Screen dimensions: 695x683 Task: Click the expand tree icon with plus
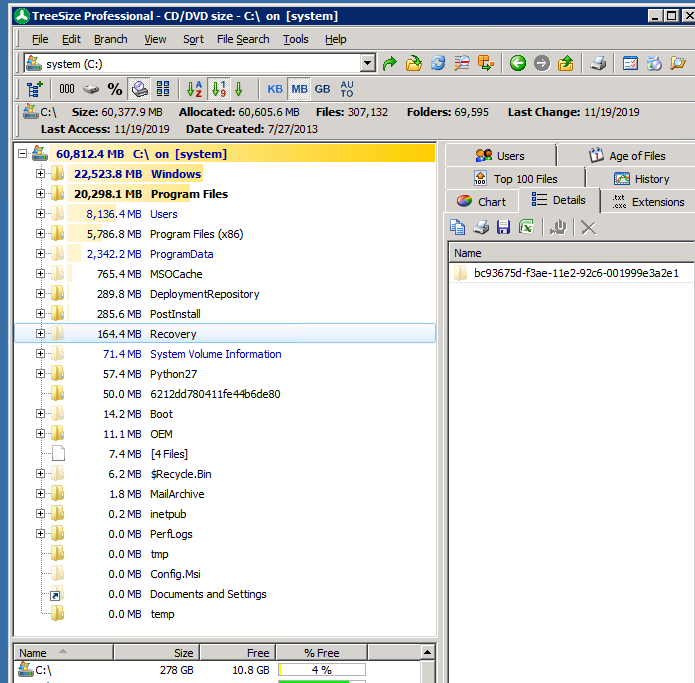coord(34,89)
